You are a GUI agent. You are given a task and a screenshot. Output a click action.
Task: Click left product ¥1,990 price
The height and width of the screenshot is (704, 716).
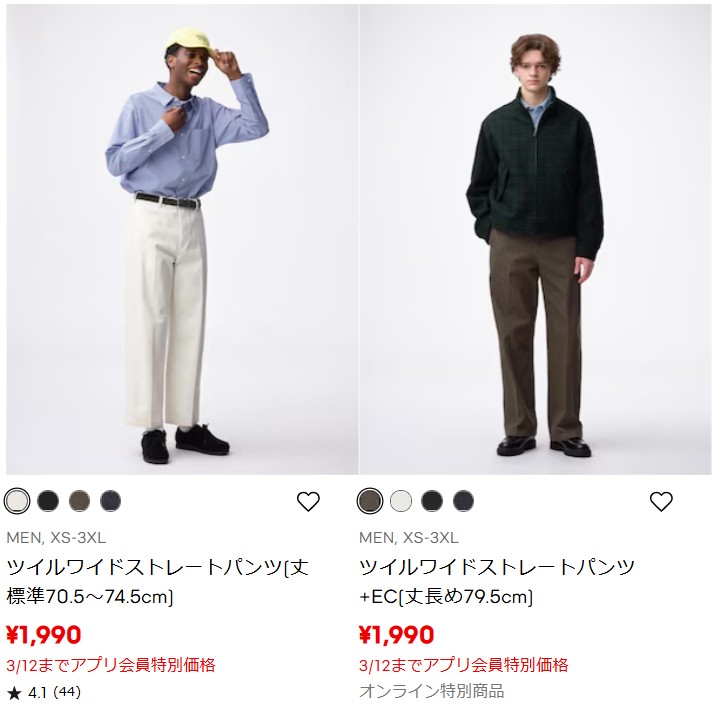44,635
